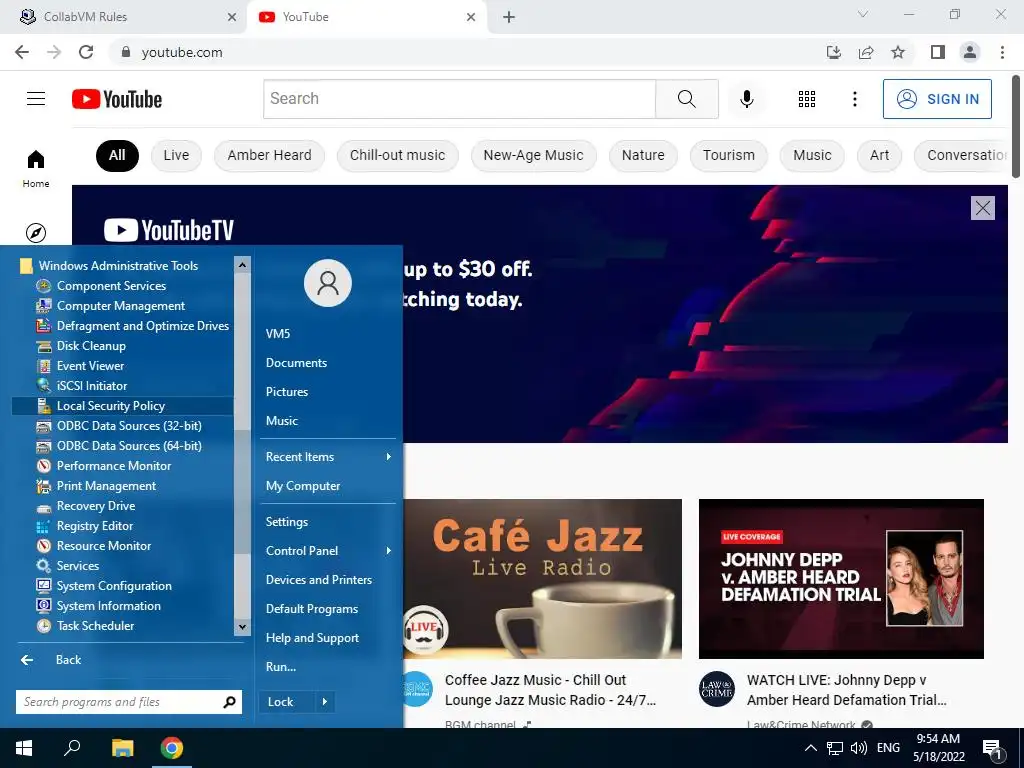Open the Explore compass icon in sidebar
This screenshot has height=768, width=1024.
tap(36, 232)
